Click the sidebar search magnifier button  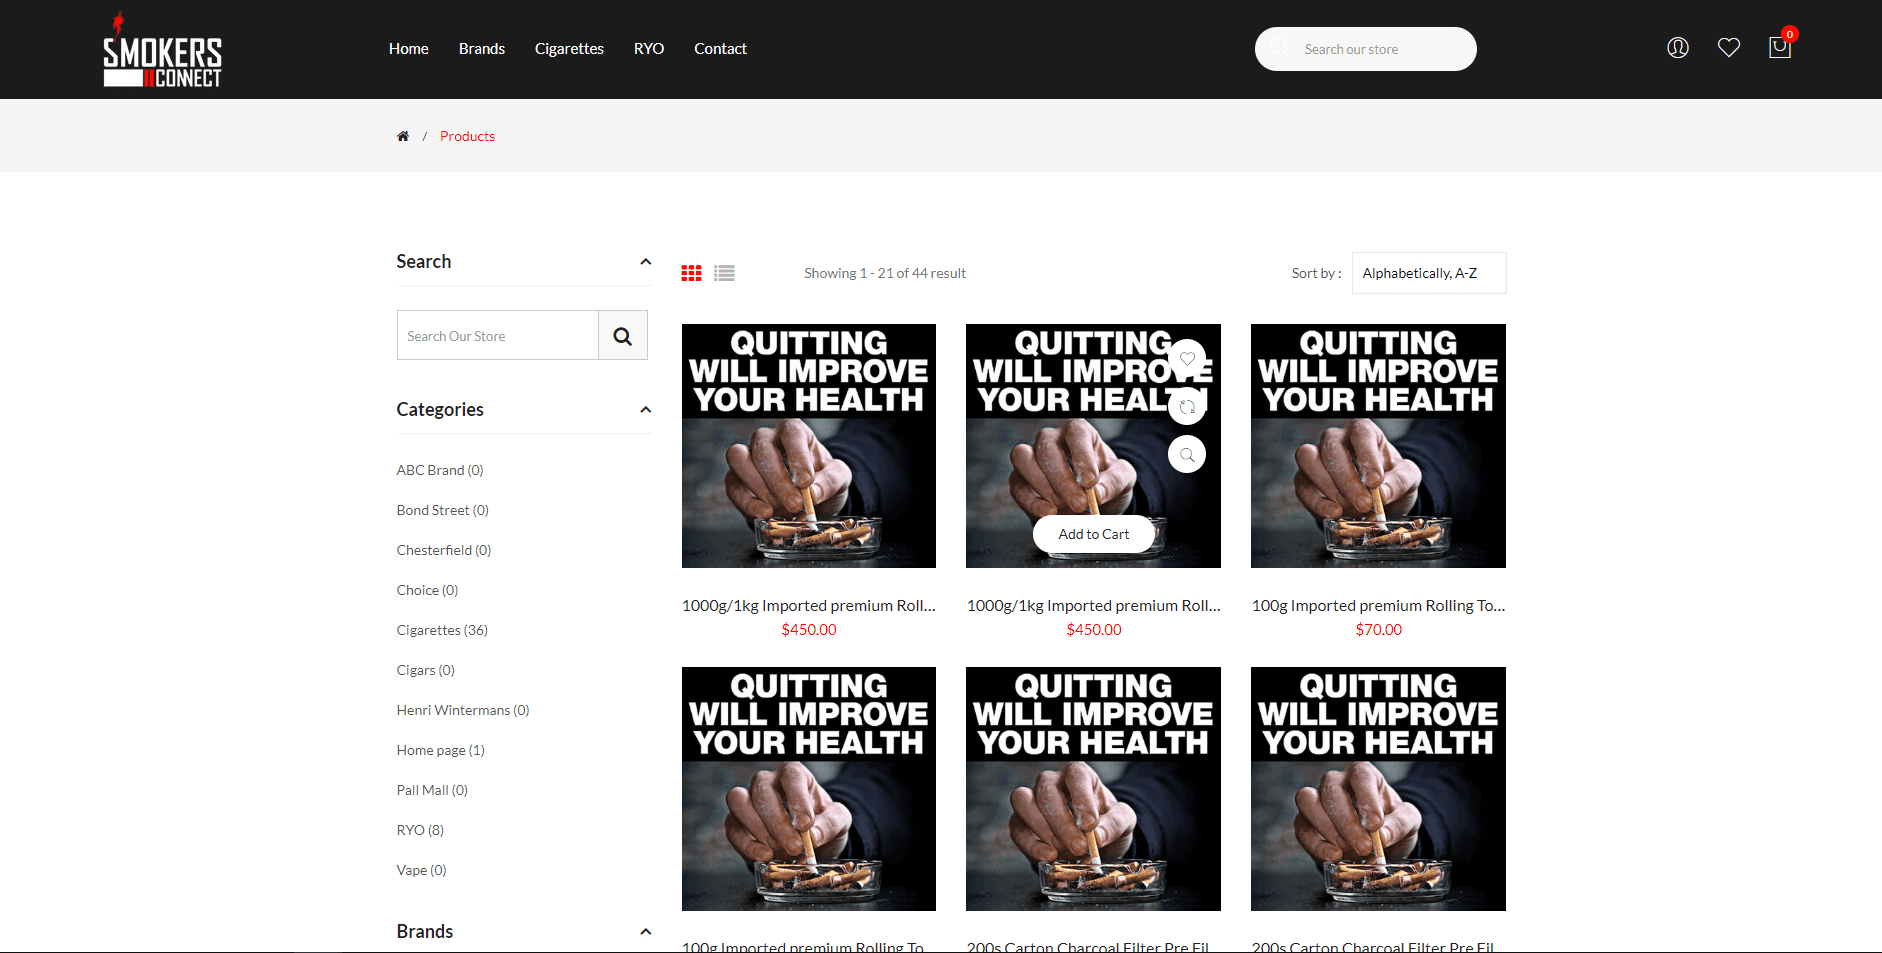[622, 336]
